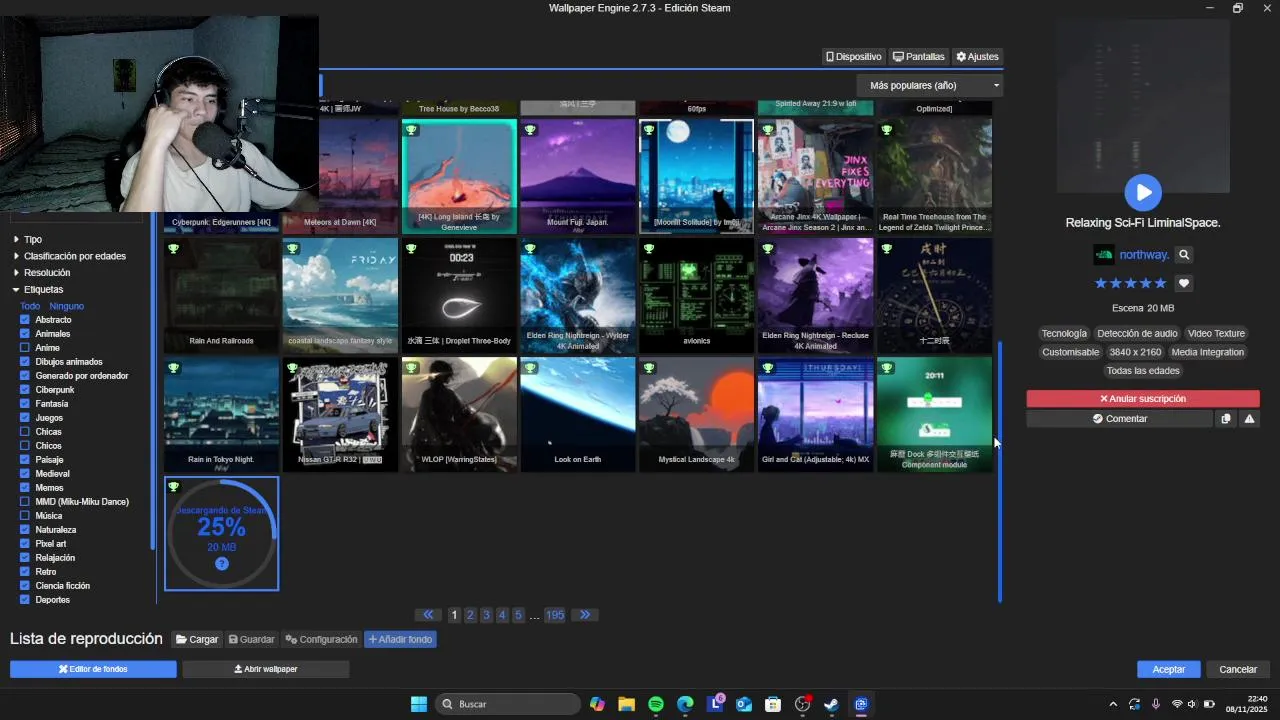Open the Pantallas tab
Screen dimensions: 1280x720
click(x=919, y=57)
